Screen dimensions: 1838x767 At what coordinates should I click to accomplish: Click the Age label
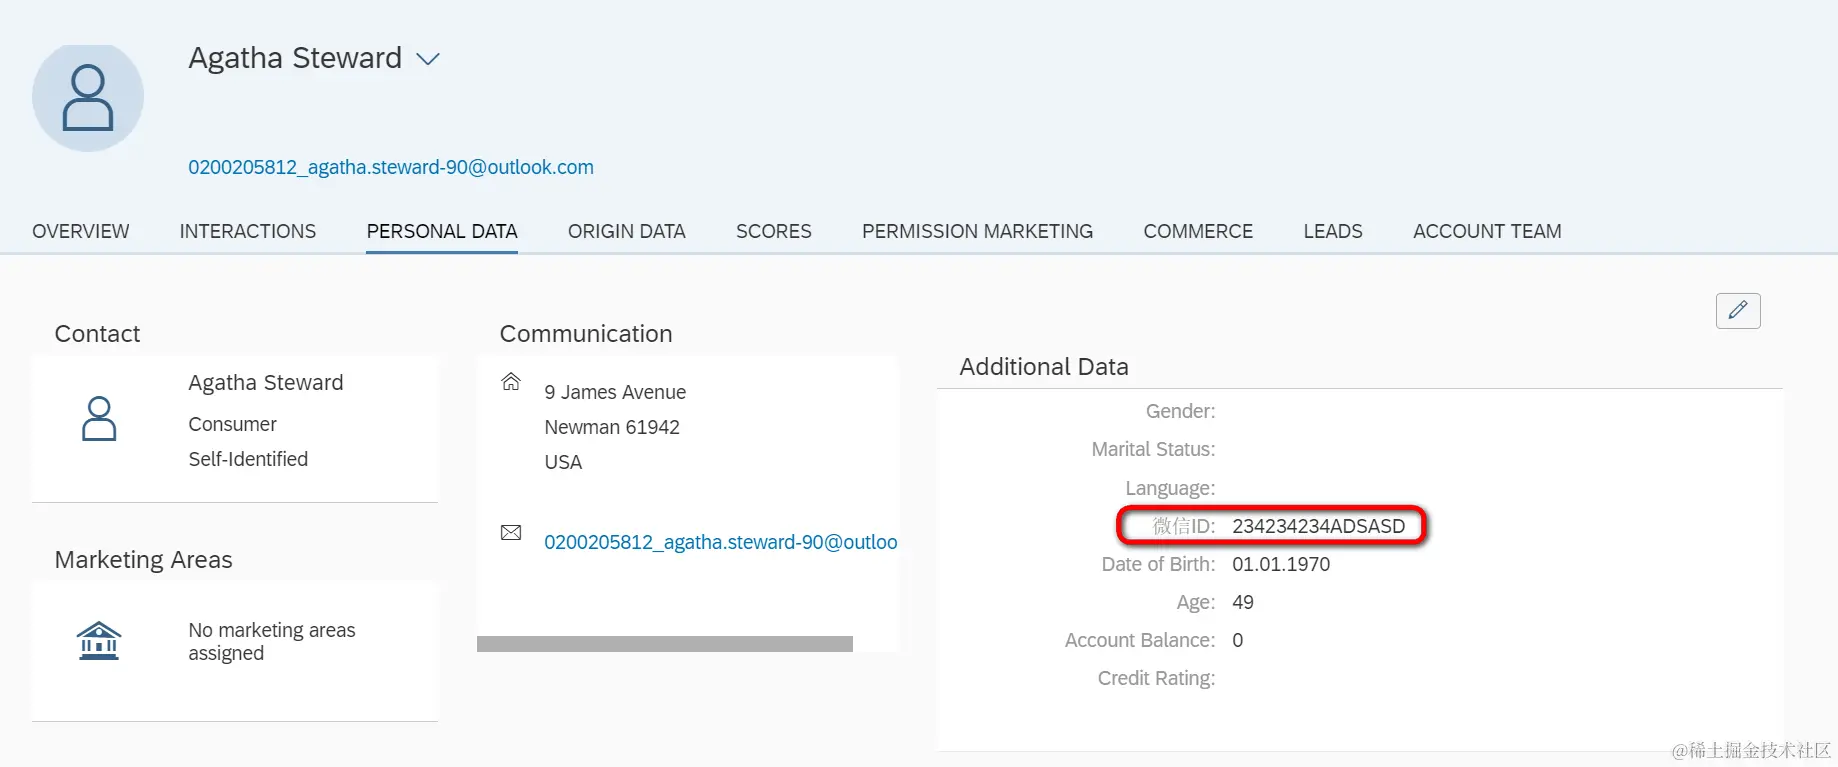point(1196,602)
